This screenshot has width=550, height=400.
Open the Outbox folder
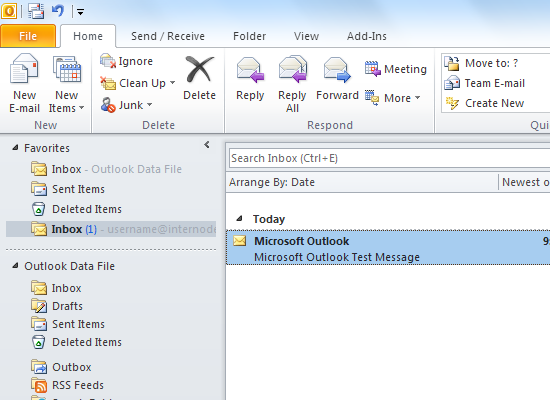pyautogui.click(x=61, y=367)
